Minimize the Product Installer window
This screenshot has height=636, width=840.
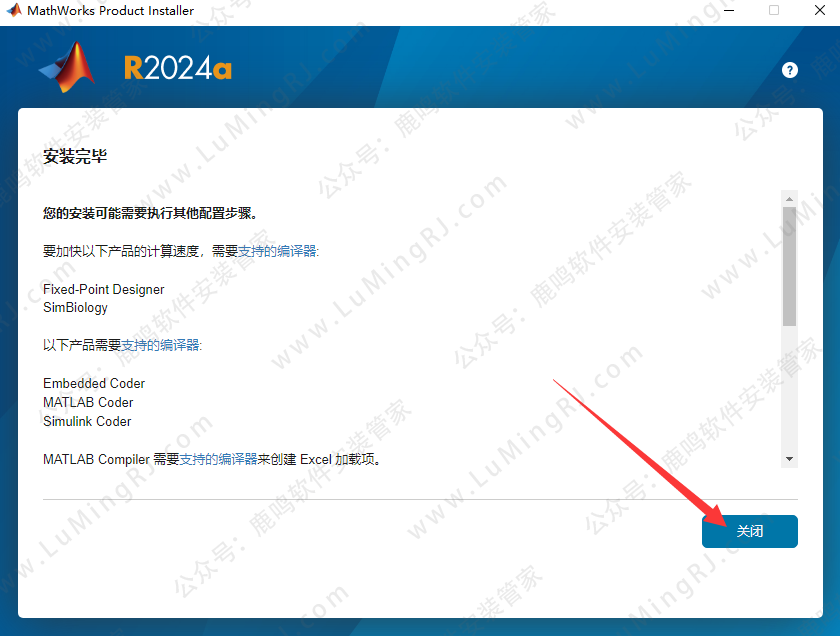pos(725,11)
